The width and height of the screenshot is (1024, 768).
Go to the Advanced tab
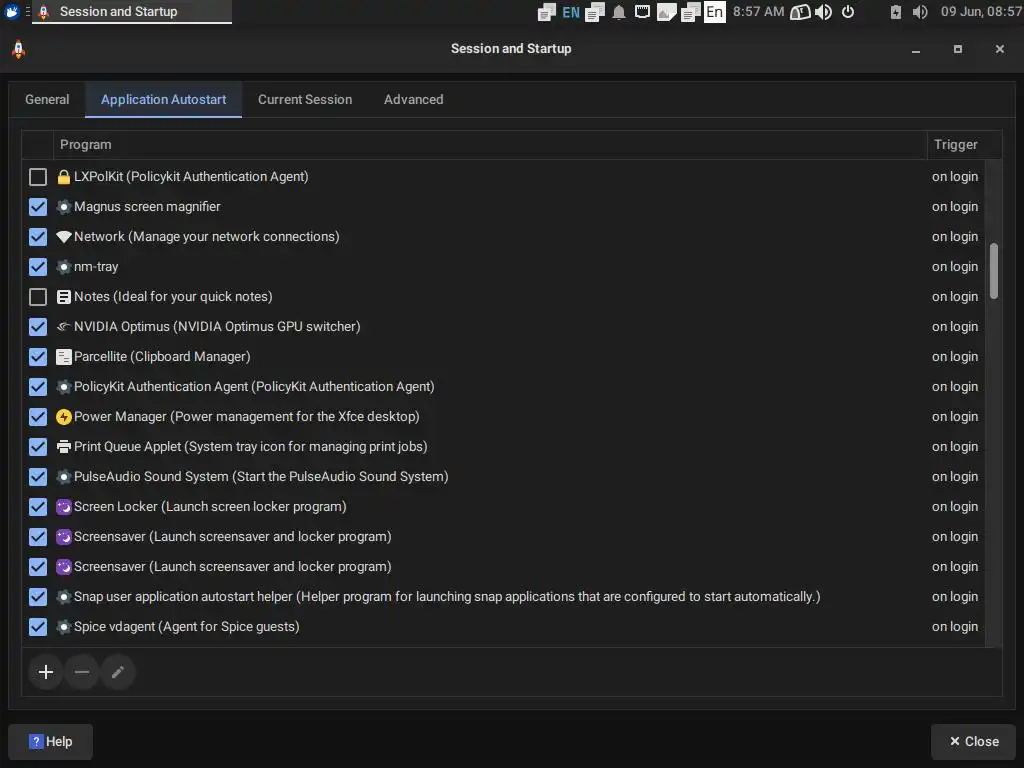click(x=413, y=100)
